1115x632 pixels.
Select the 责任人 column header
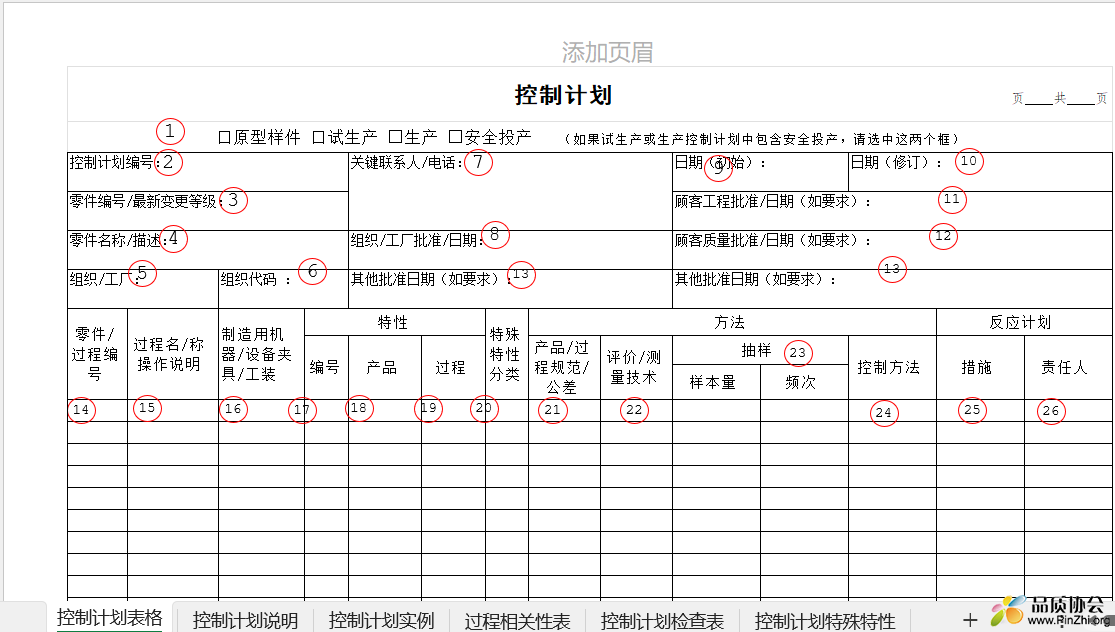pos(1069,368)
